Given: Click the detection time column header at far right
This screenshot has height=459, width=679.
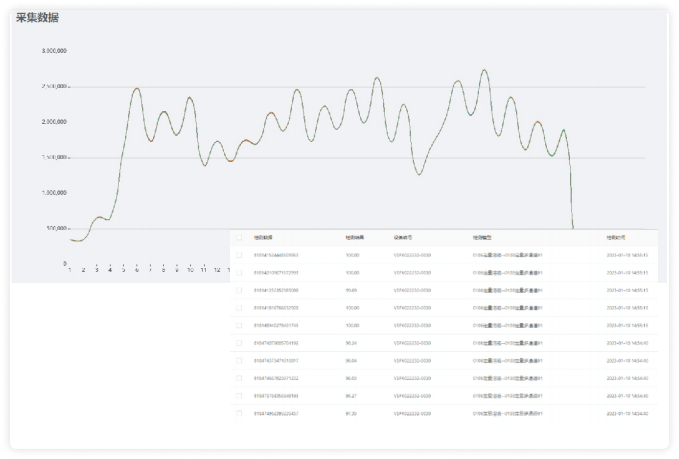Looking at the screenshot, I should coord(617,237).
